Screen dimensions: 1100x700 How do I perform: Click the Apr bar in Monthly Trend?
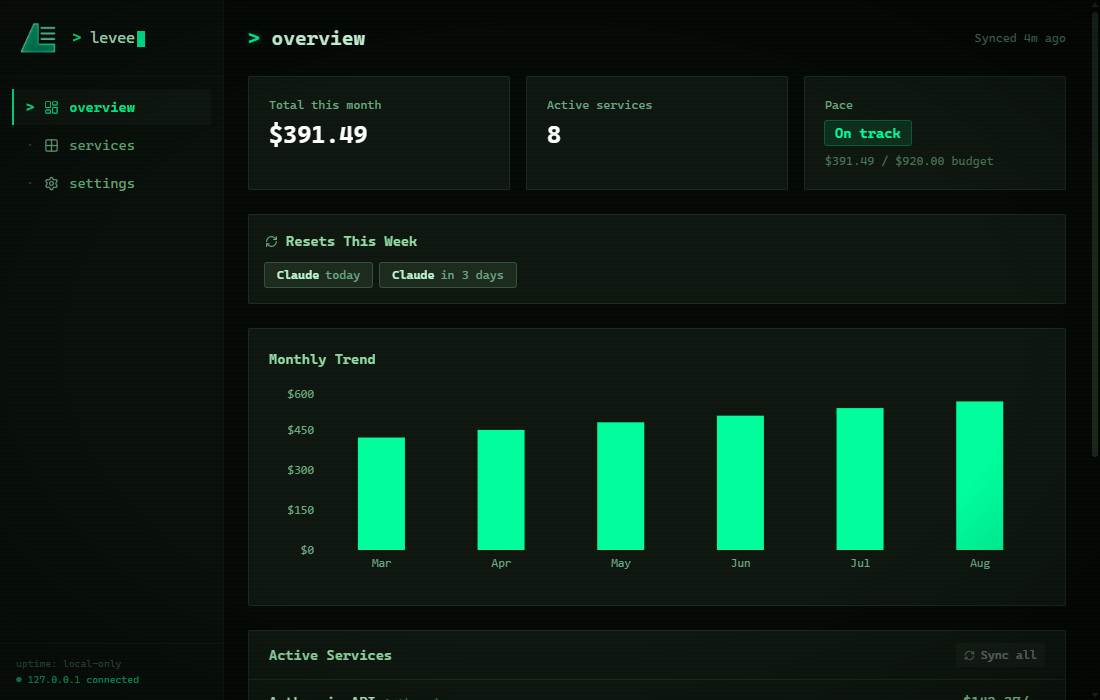(x=501, y=490)
